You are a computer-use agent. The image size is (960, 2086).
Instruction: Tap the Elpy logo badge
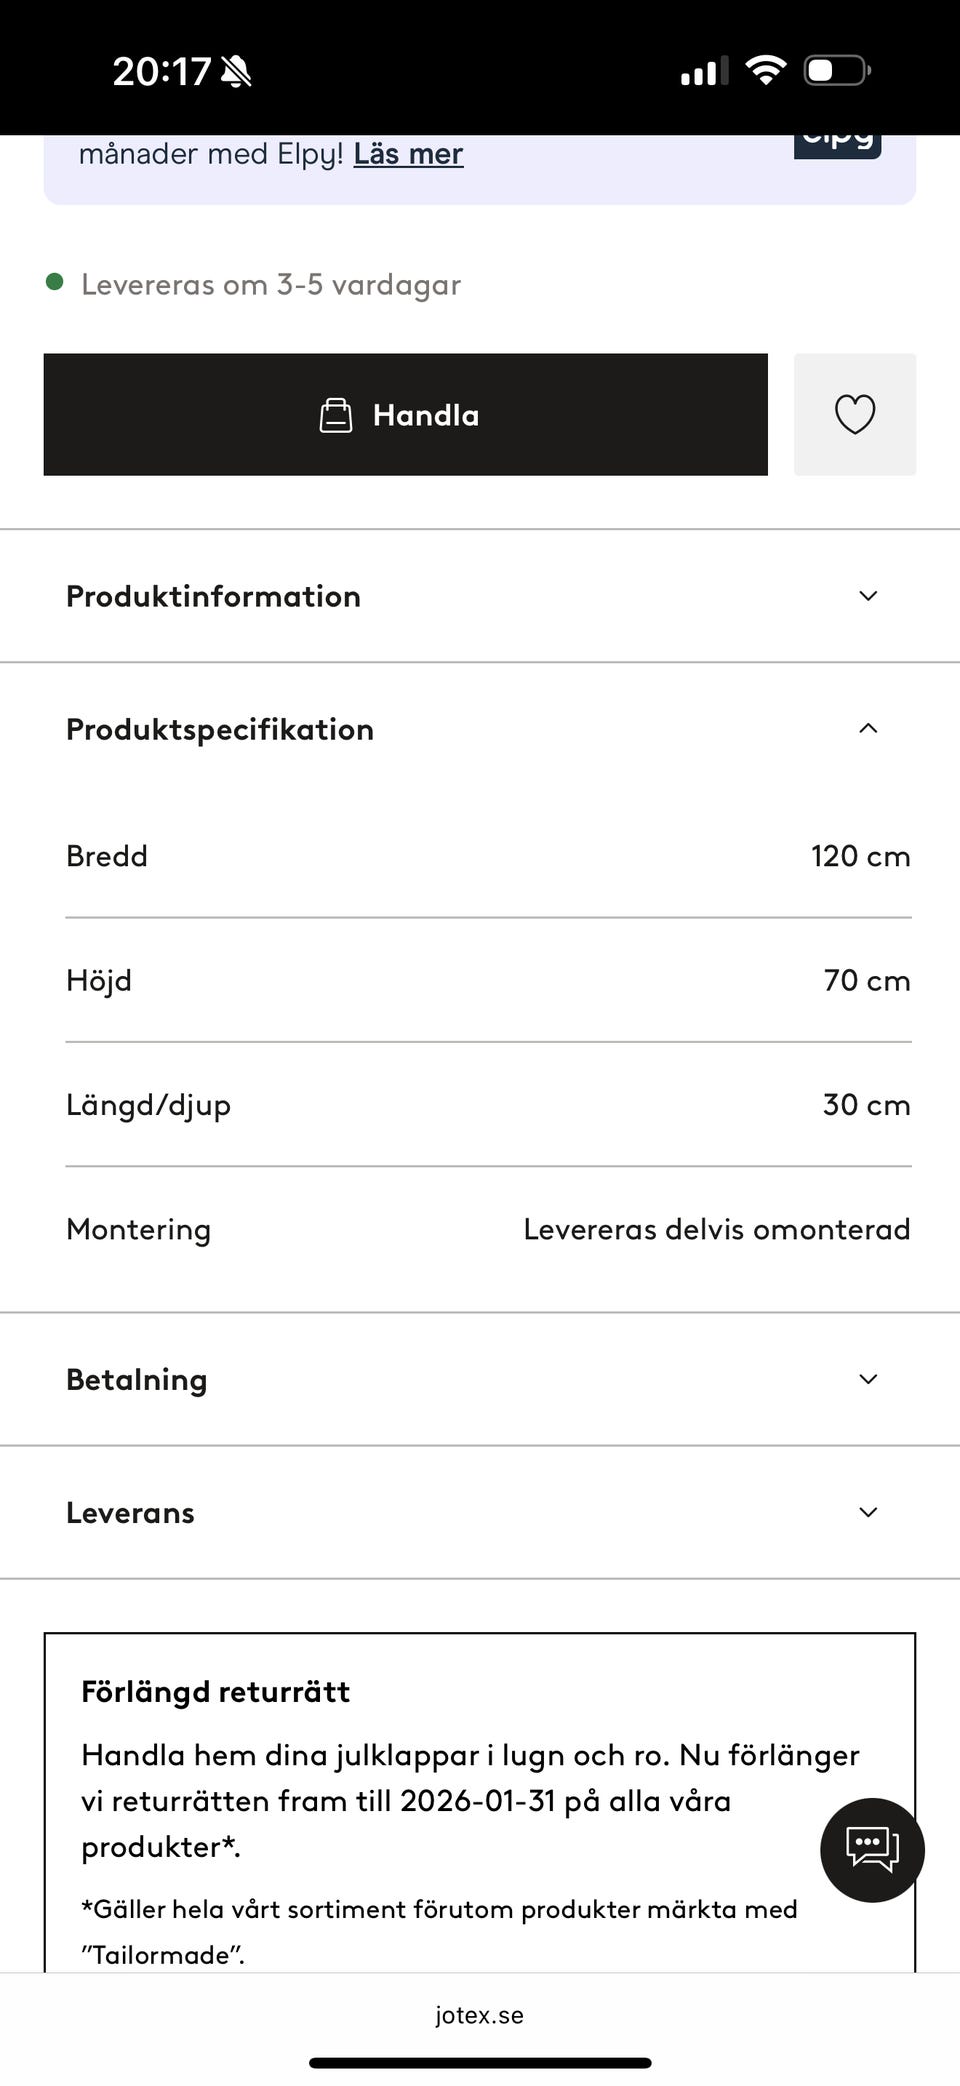(x=837, y=142)
